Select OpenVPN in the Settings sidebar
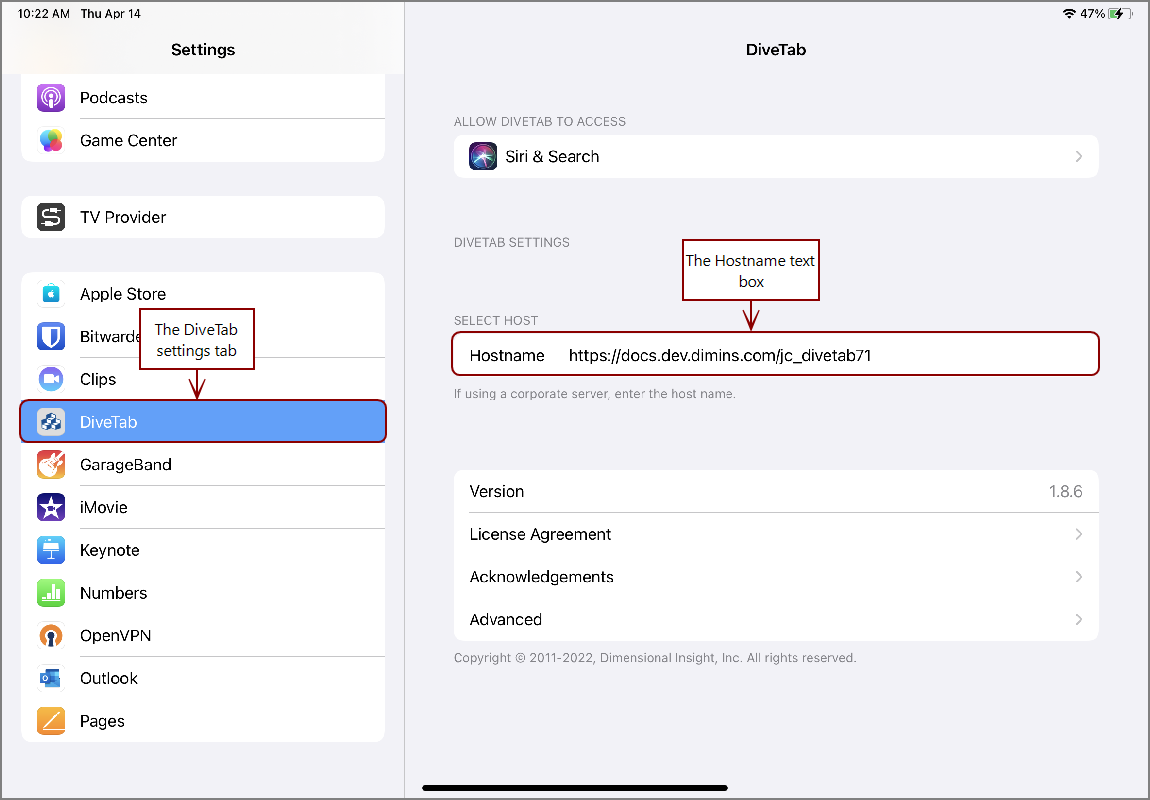The height and width of the screenshot is (800, 1150). pos(115,635)
